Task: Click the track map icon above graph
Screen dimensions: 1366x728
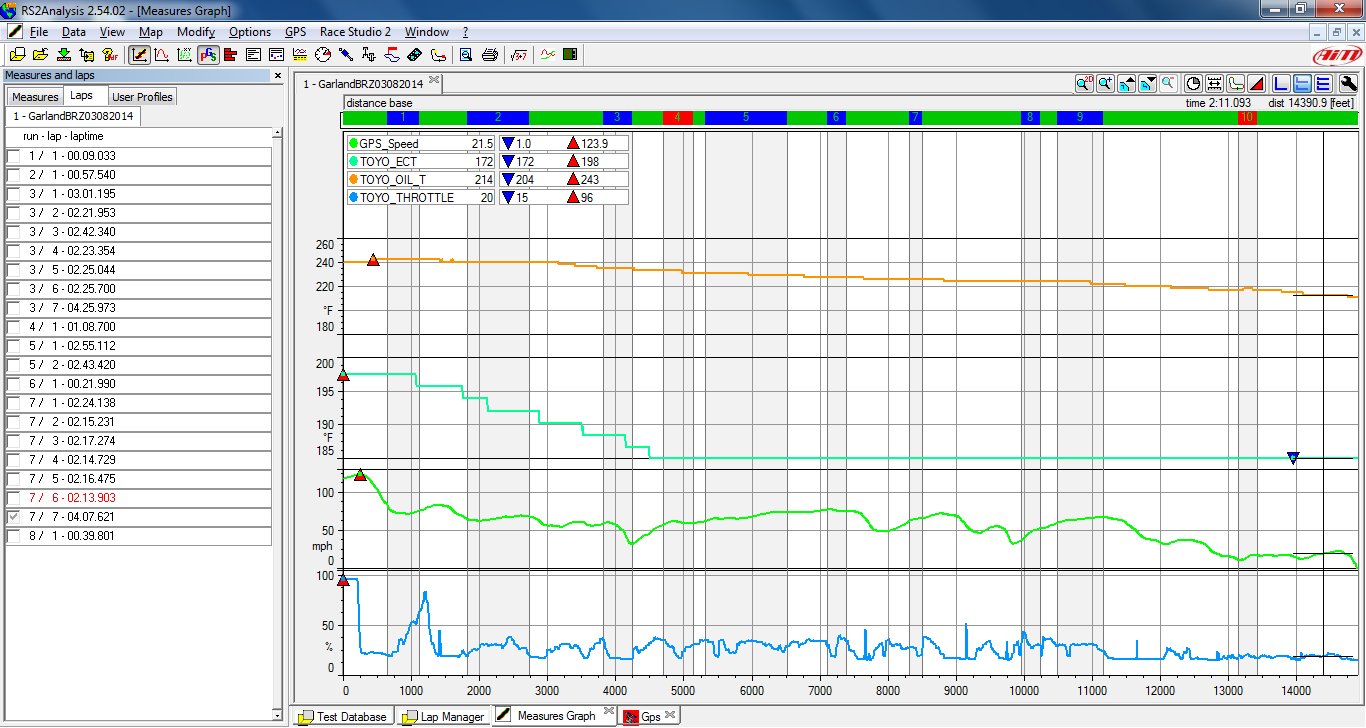Action: [1236, 84]
